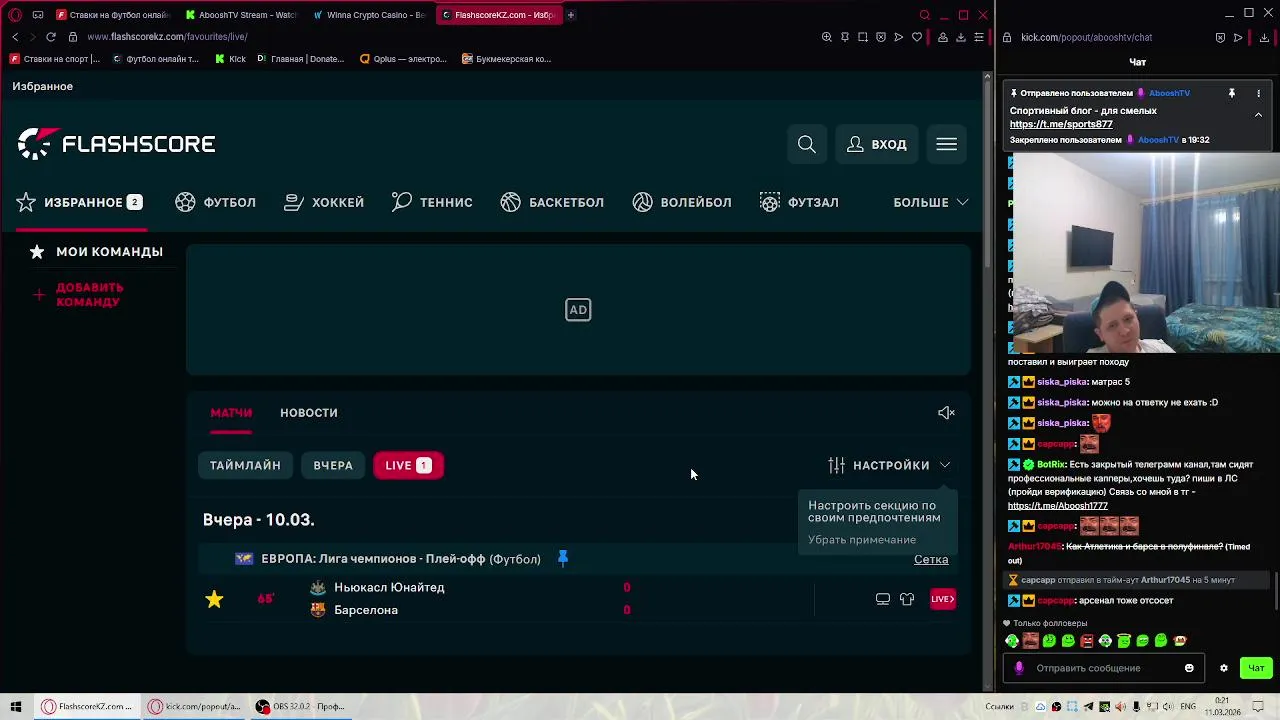This screenshot has height=720, width=1280.
Task: Collapse the pinned chat message
Action: click(1259, 115)
